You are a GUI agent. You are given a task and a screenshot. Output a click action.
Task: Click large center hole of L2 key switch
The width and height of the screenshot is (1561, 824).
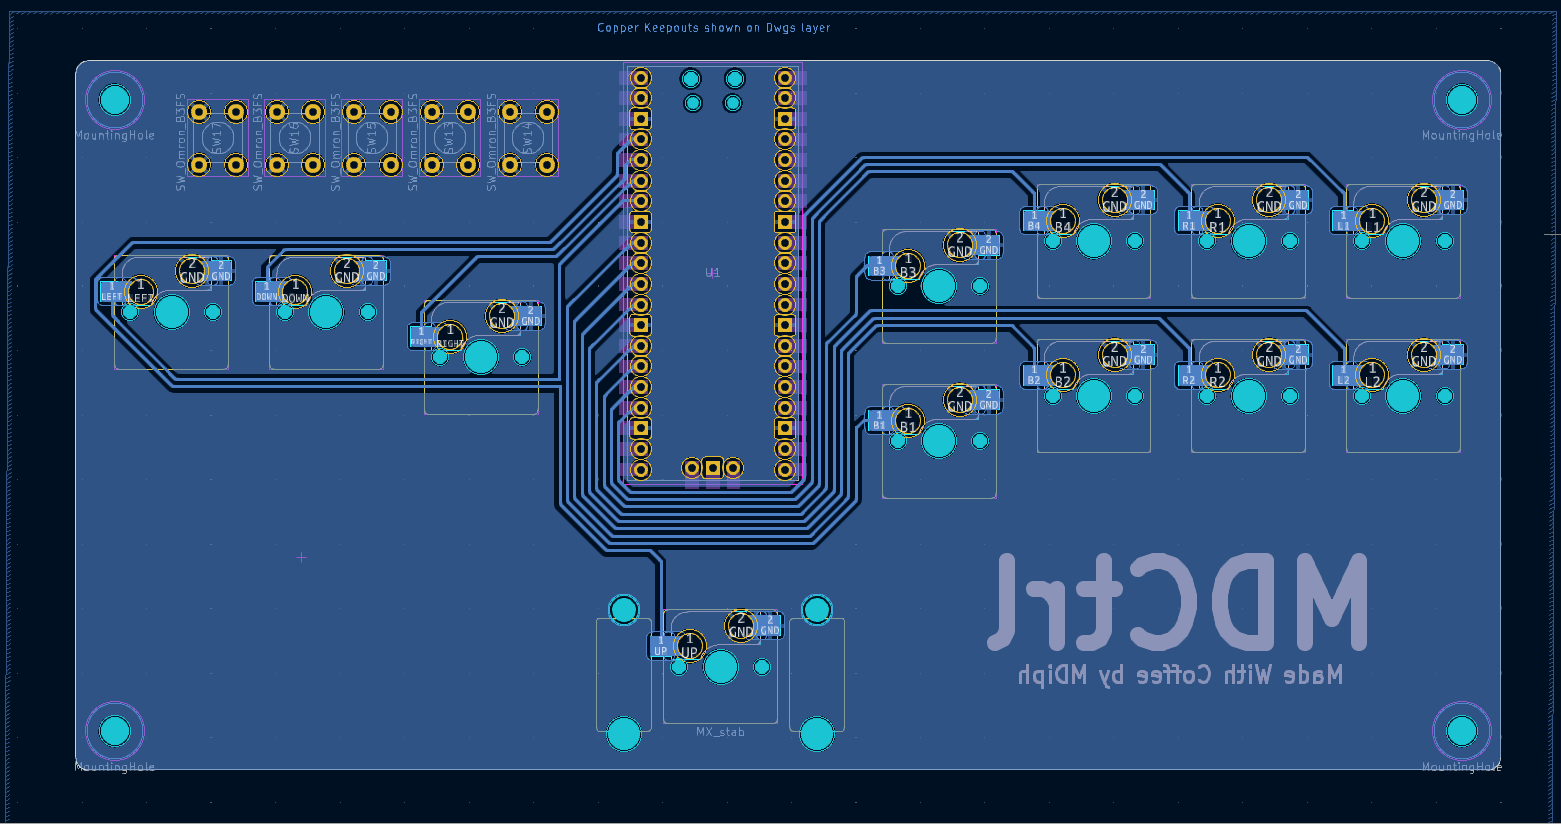pos(1403,396)
